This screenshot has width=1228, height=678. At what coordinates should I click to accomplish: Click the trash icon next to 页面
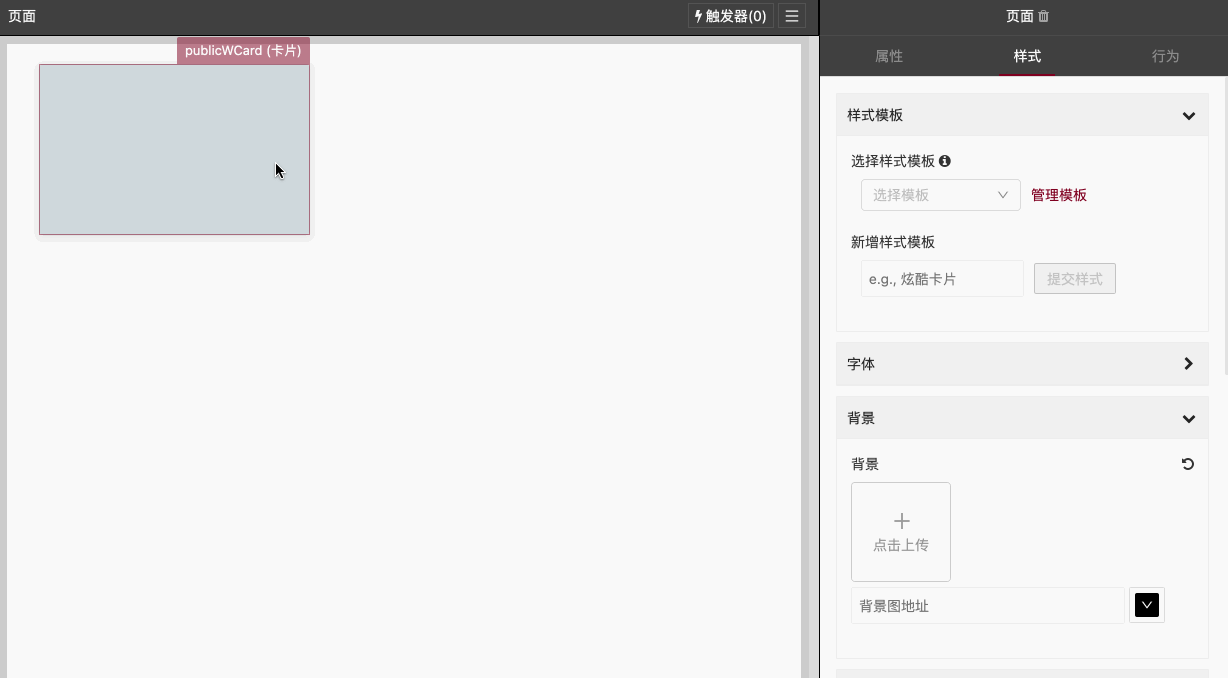(1044, 16)
